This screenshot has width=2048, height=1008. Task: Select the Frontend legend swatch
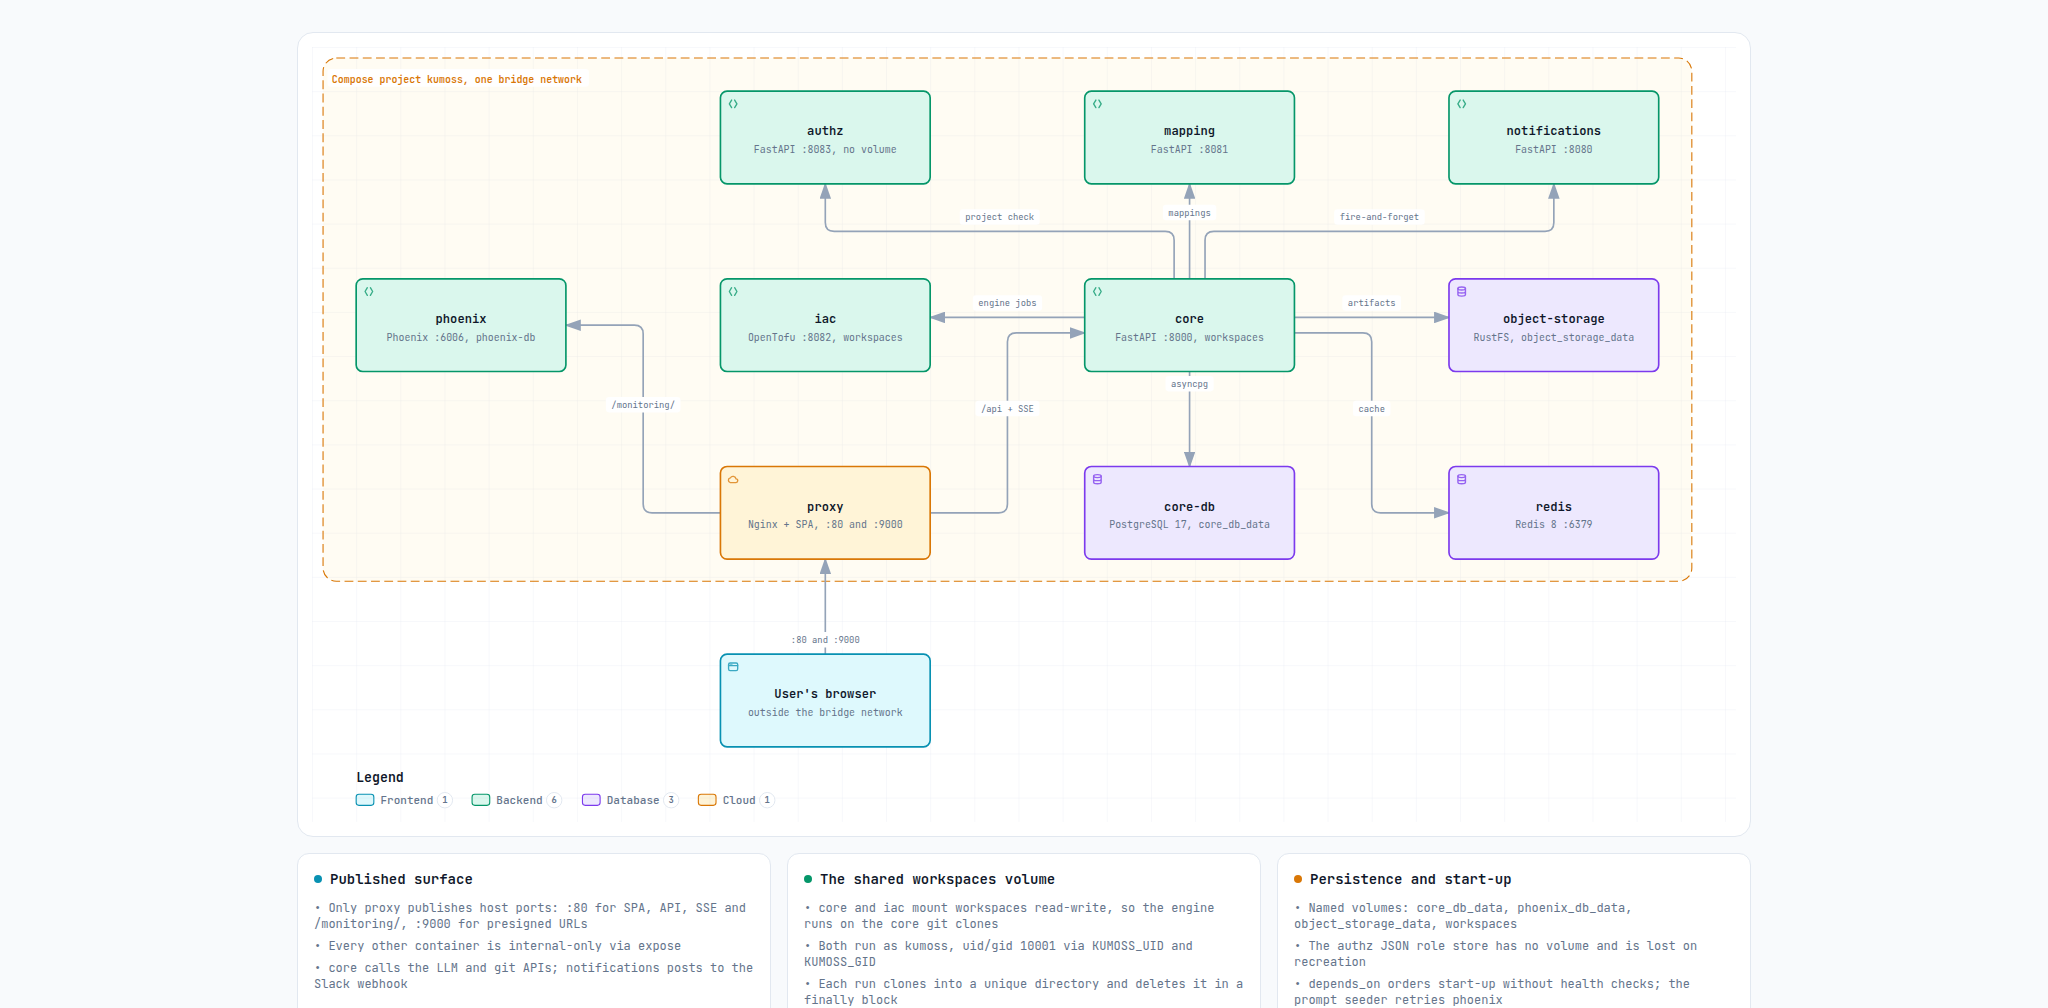tap(365, 800)
